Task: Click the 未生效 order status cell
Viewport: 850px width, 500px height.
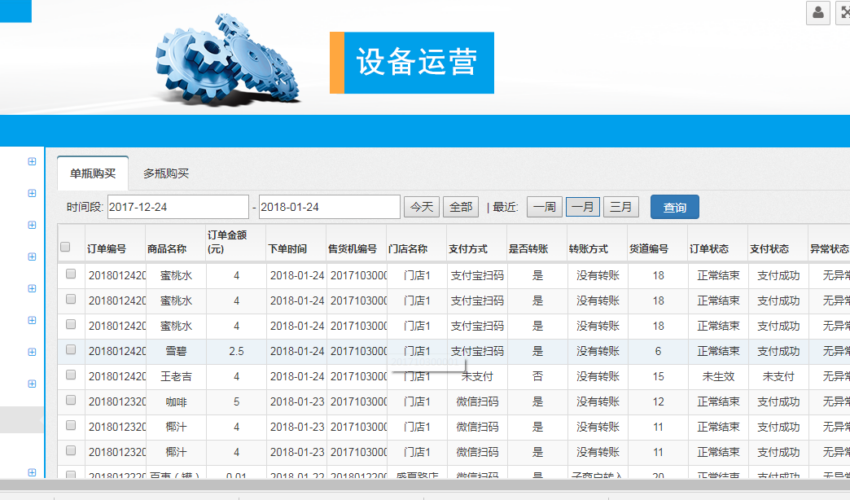Action: pyautogui.click(x=718, y=376)
